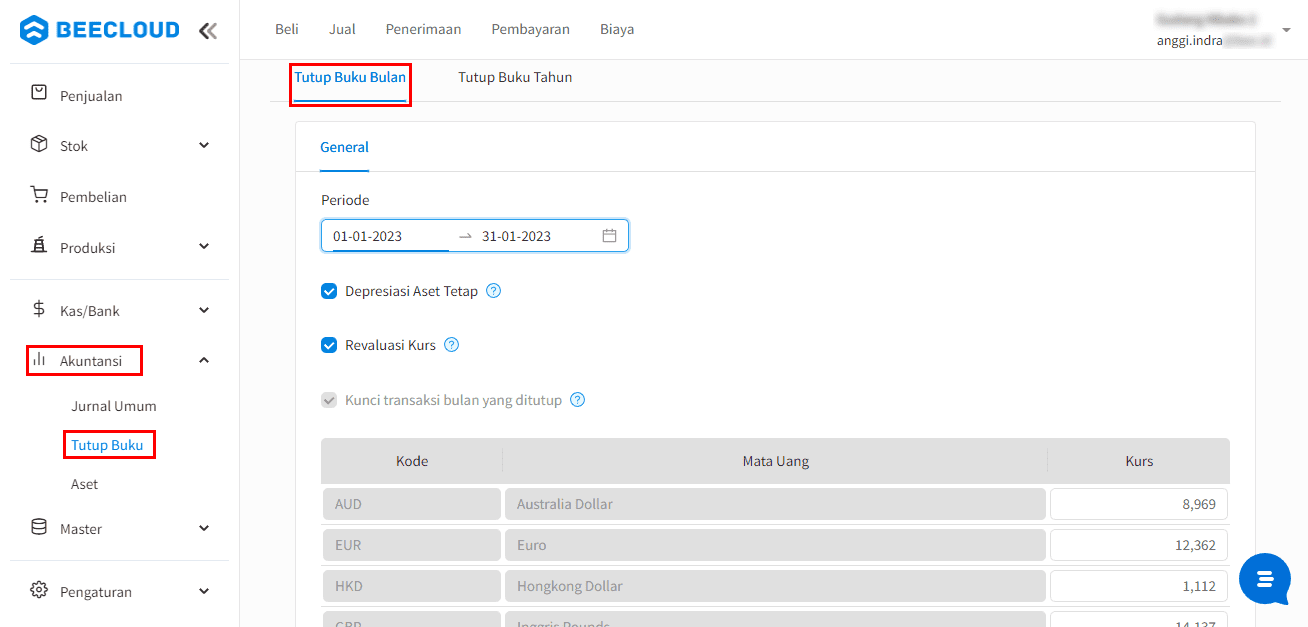Edit the AUD Kurs value field
Screen dimensions: 1308x627
click(1138, 504)
